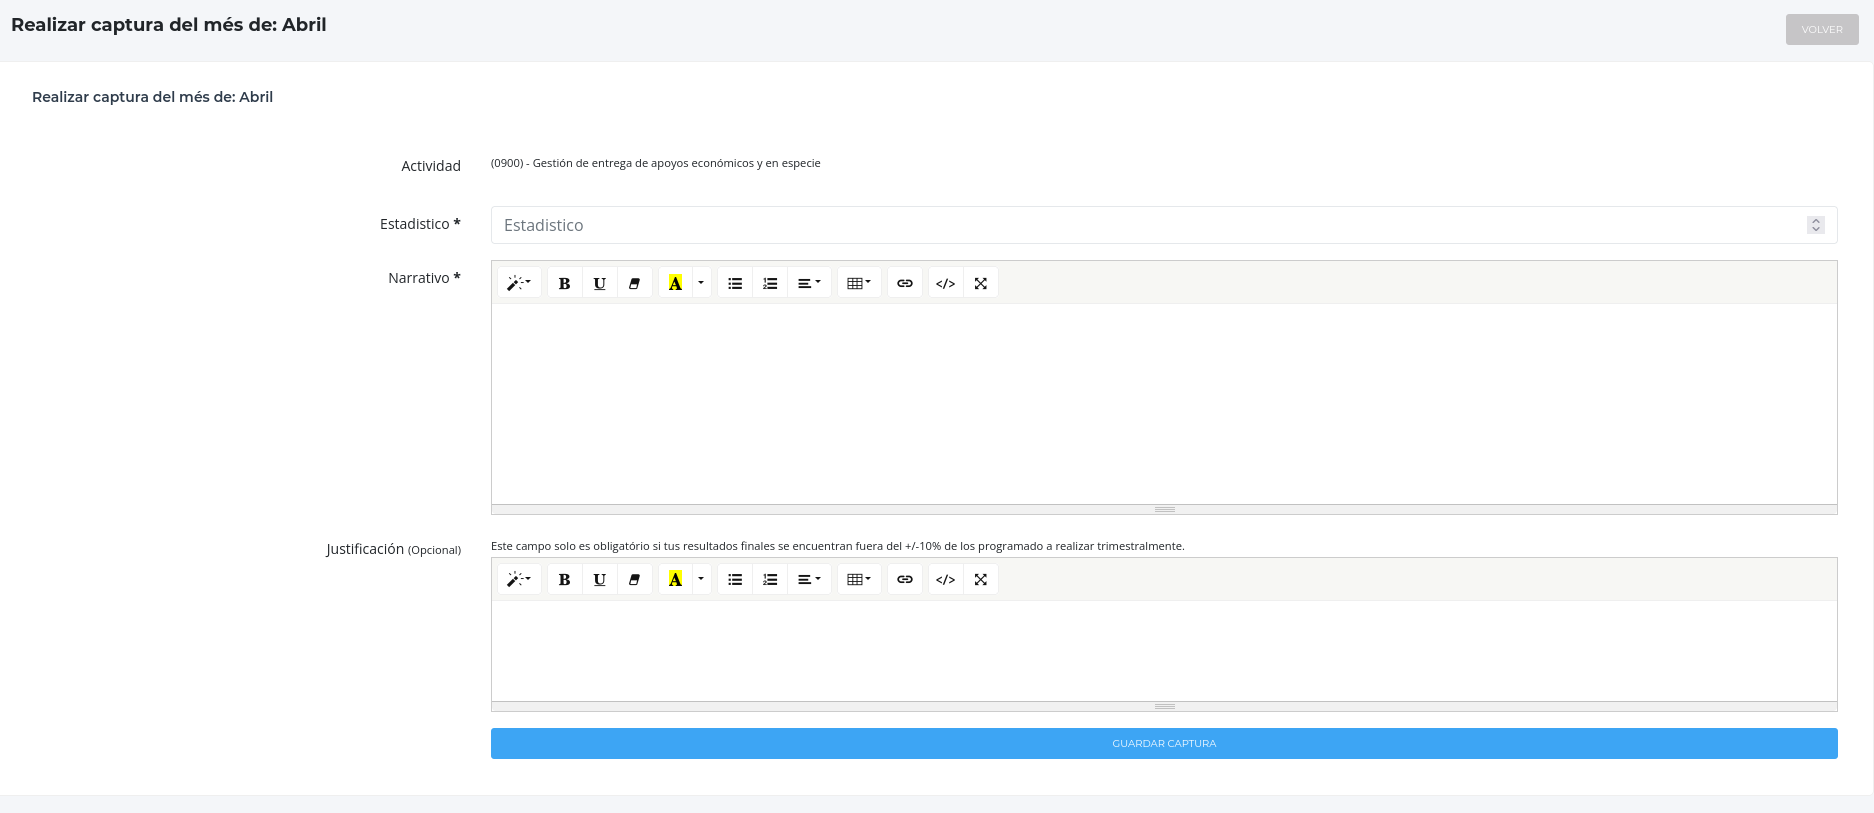Insert ordered list in Justificación editor

tap(770, 579)
